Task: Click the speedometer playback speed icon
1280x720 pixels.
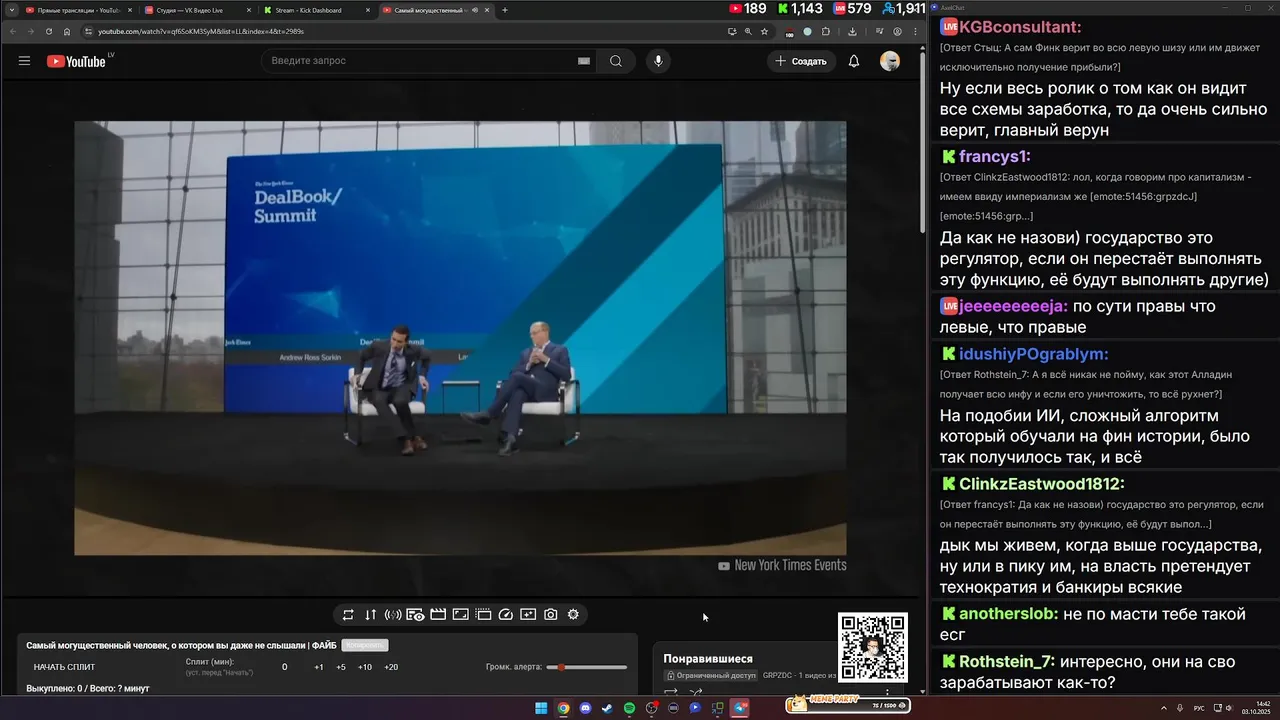Action: coord(506,615)
